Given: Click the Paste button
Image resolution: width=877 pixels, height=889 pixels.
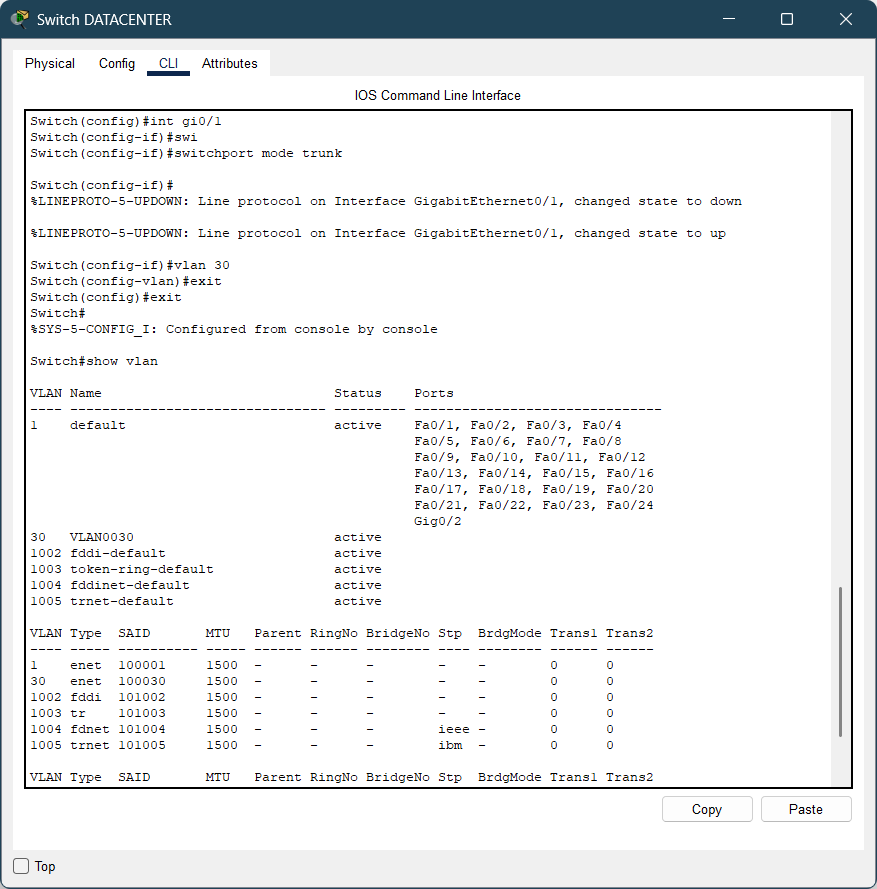Looking at the screenshot, I should pyautogui.click(x=806, y=809).
